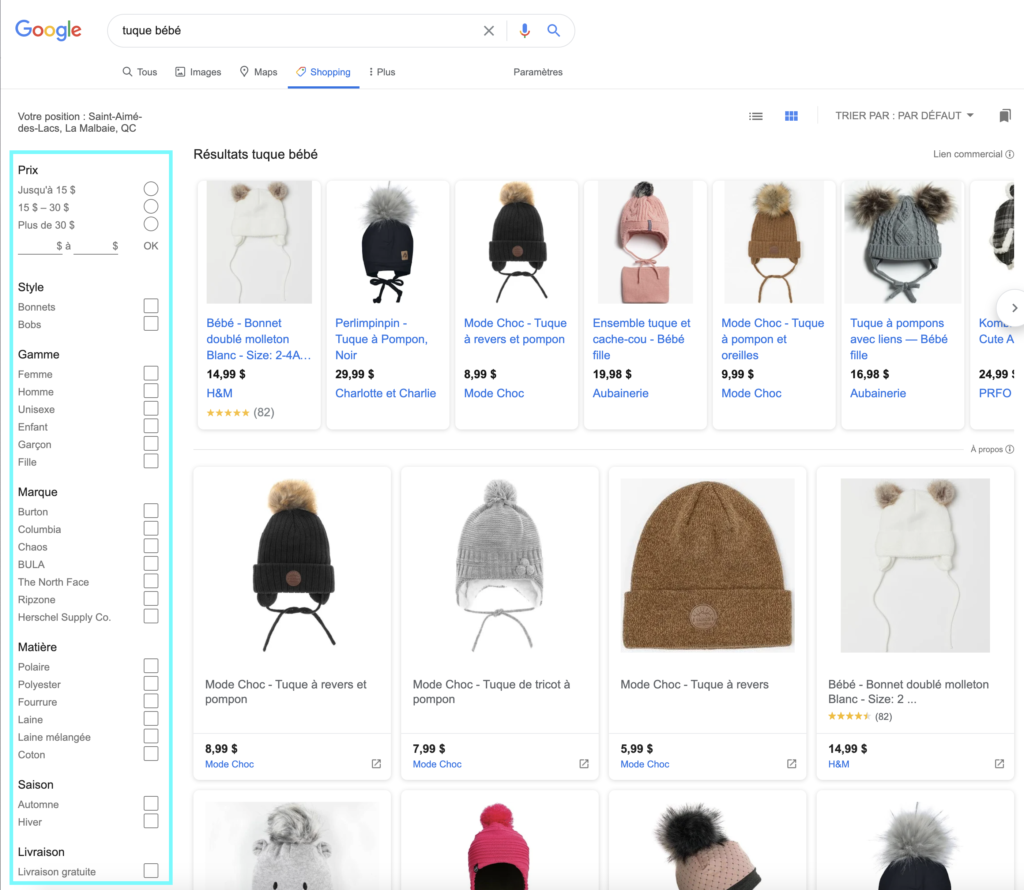Open the grey Tuque de tricot à pompon thumbnail
The image size is (1024, 890).
point(500,565)
